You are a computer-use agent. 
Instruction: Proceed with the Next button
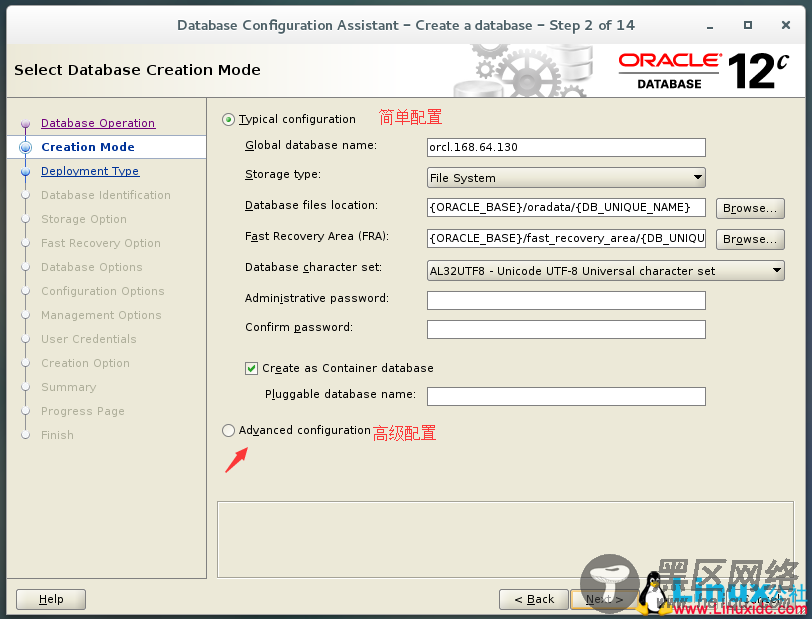click(604, 599)
